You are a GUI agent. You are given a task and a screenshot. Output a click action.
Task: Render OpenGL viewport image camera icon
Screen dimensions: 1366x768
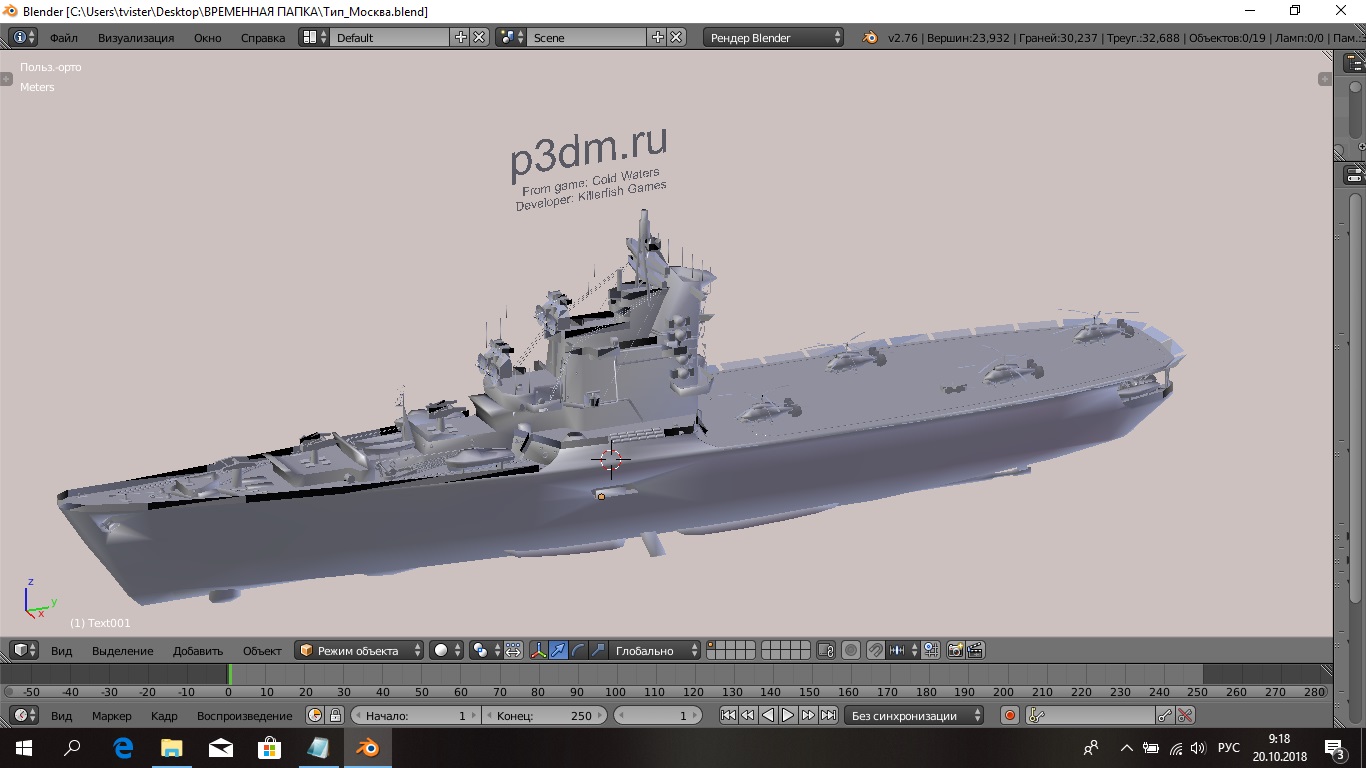[955, 650]
